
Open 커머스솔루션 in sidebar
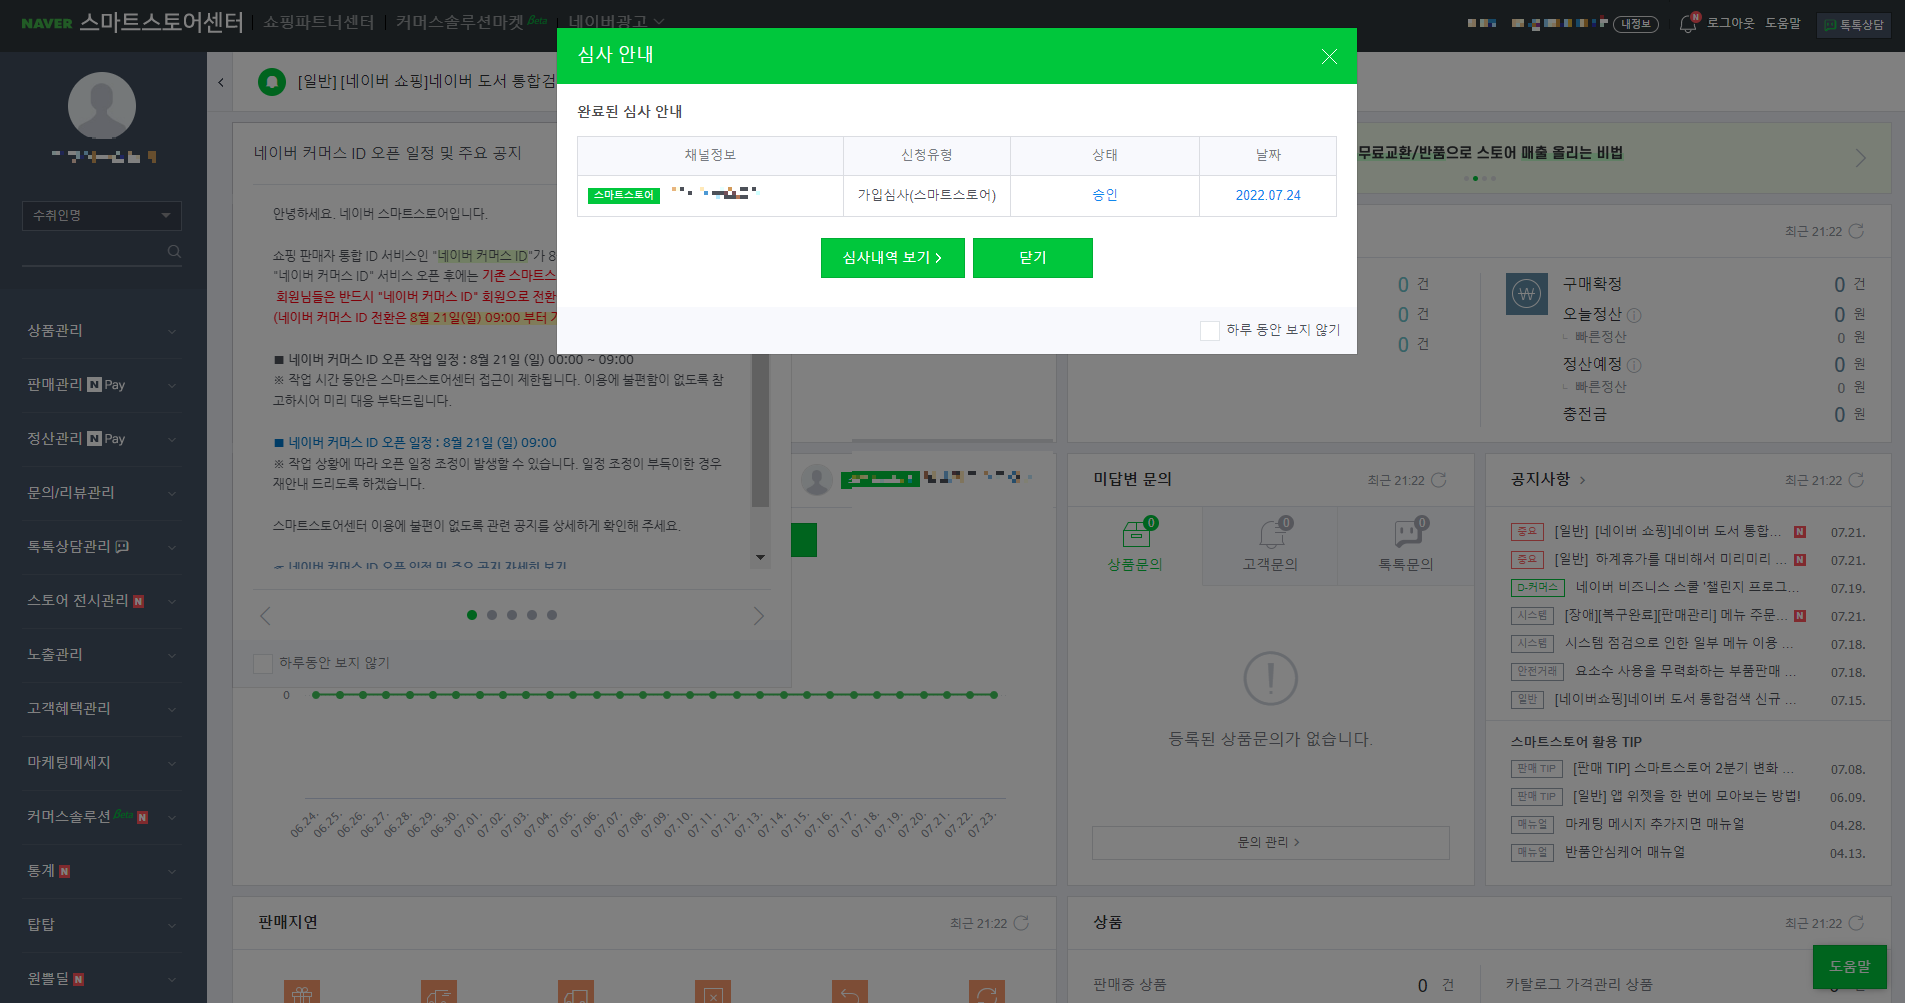tap(102, 817)
